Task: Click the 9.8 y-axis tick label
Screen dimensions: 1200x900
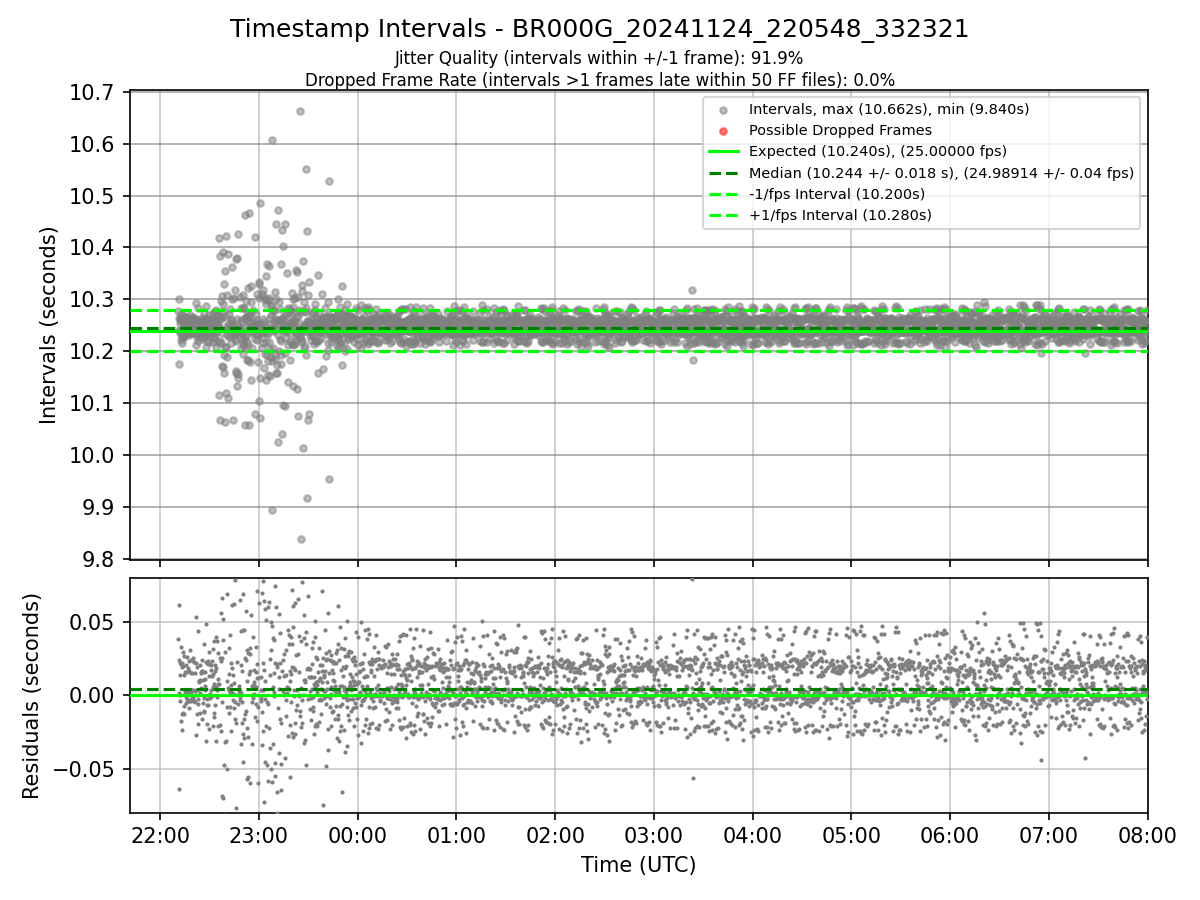Action: [100, 559]
